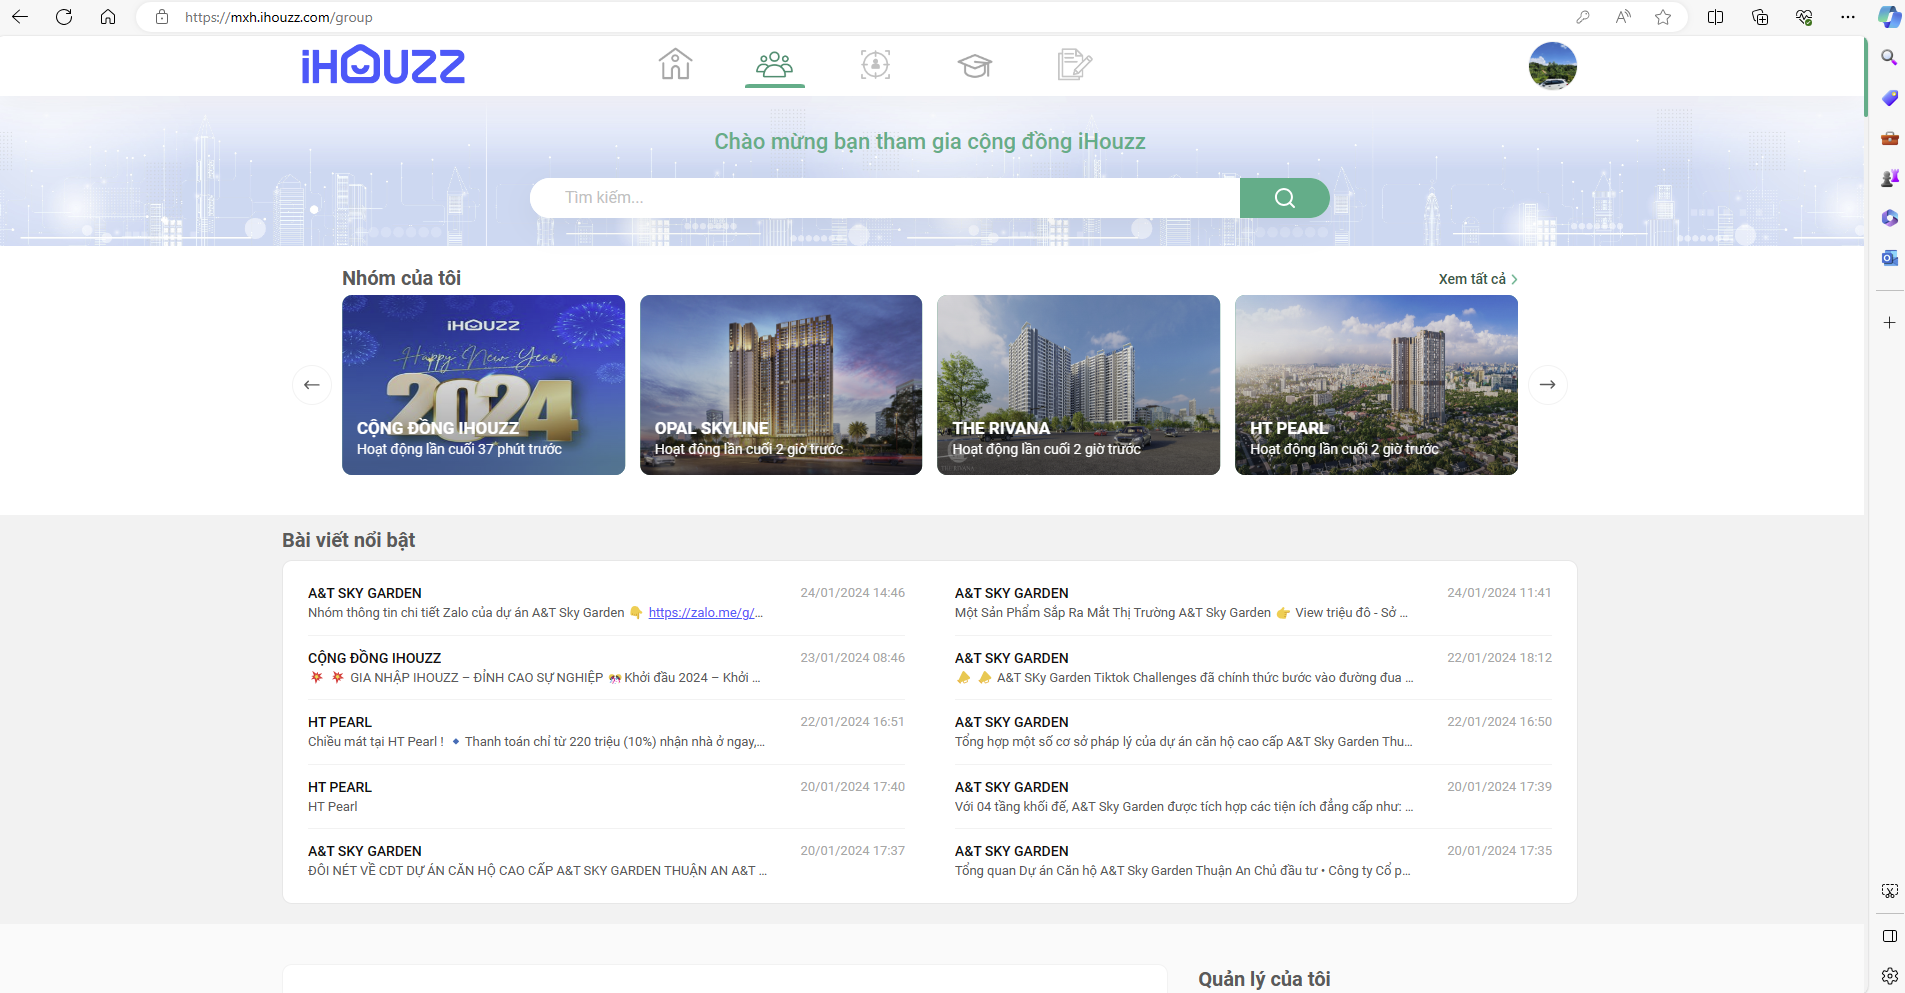
Task: Click the Tìm kiếm search field
Action: 885,198
